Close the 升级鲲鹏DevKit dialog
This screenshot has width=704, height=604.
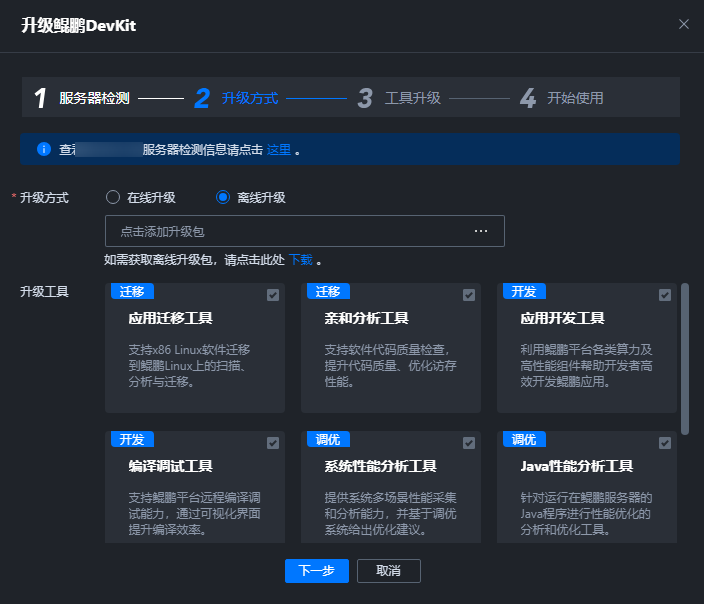(684, 24)
